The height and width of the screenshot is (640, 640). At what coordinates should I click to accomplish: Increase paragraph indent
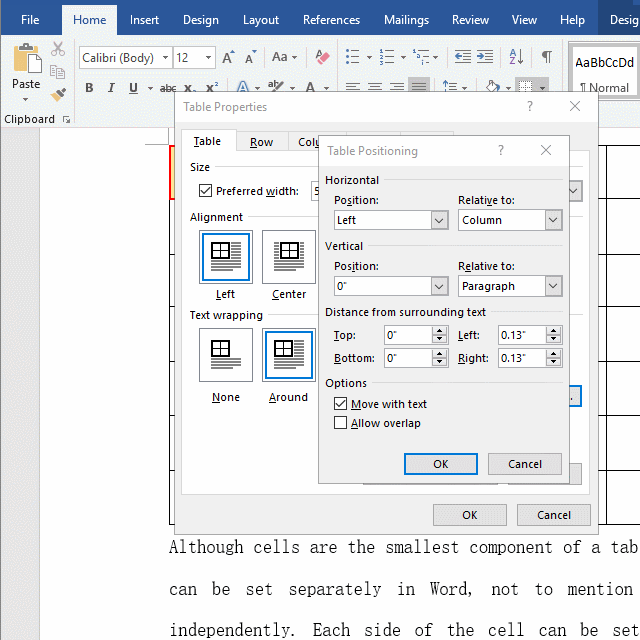click(x=485, y=57)
